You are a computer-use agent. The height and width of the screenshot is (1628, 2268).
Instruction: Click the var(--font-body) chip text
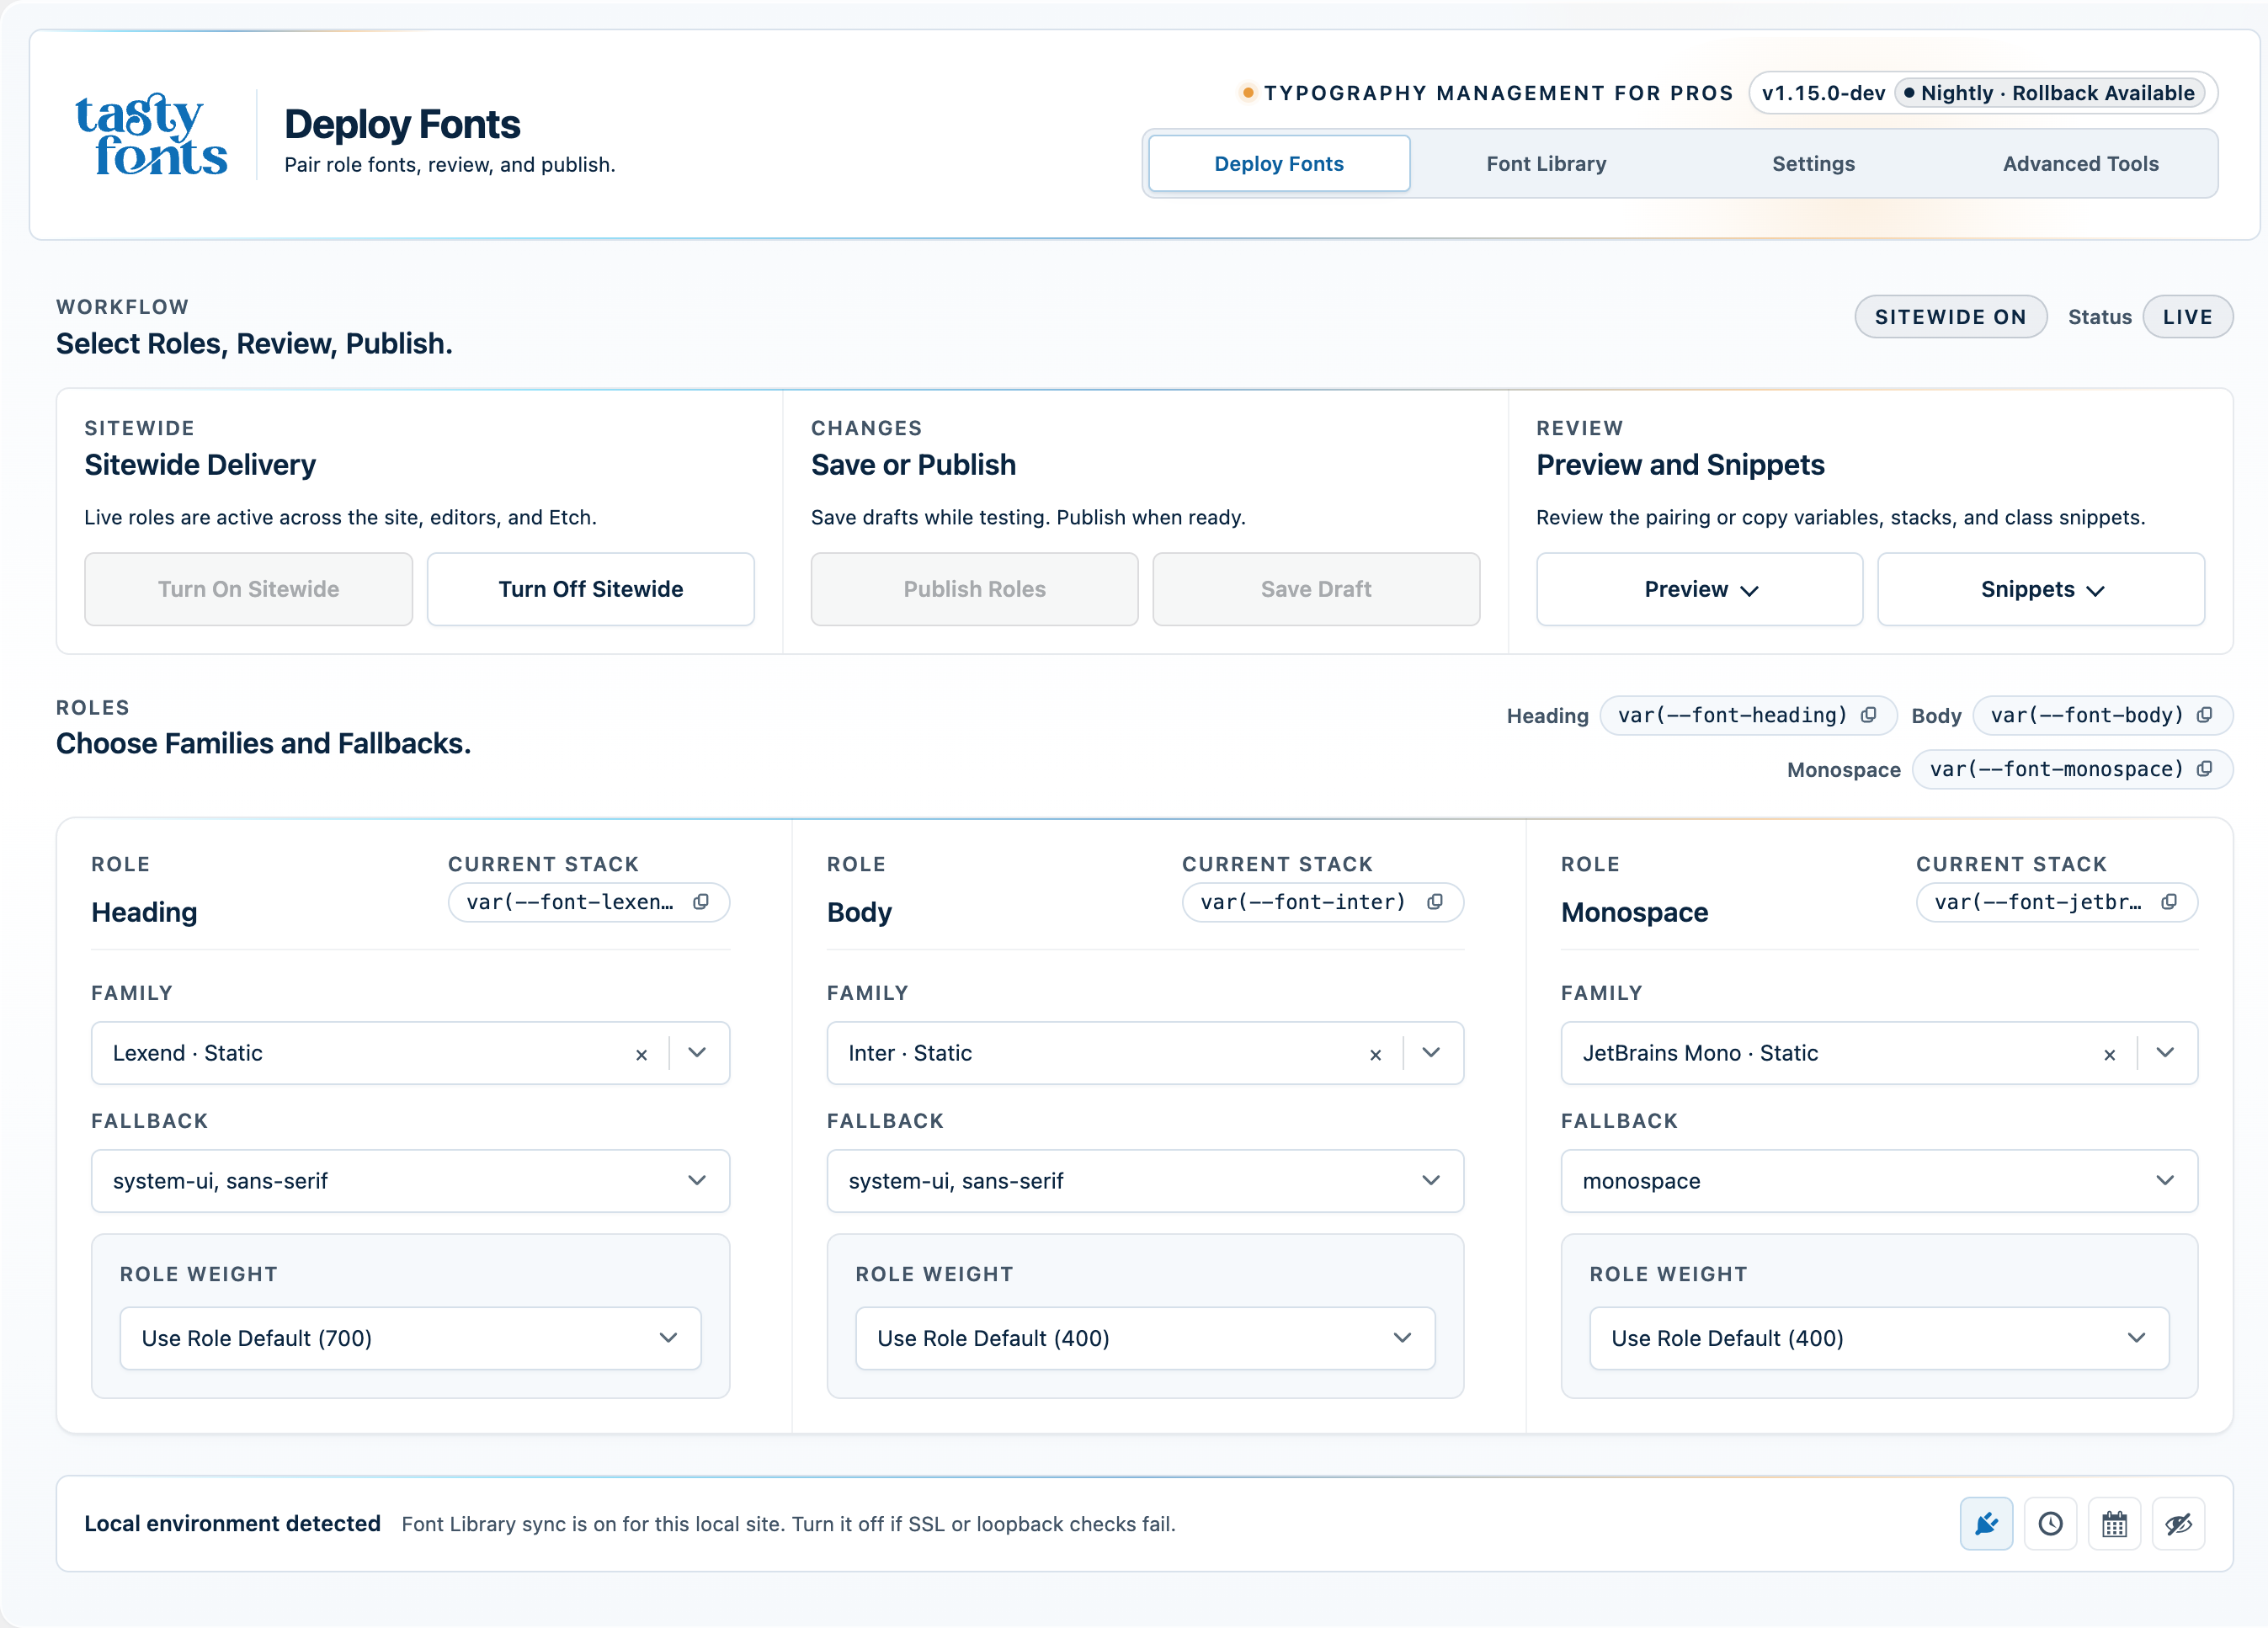pos(2086,715)
